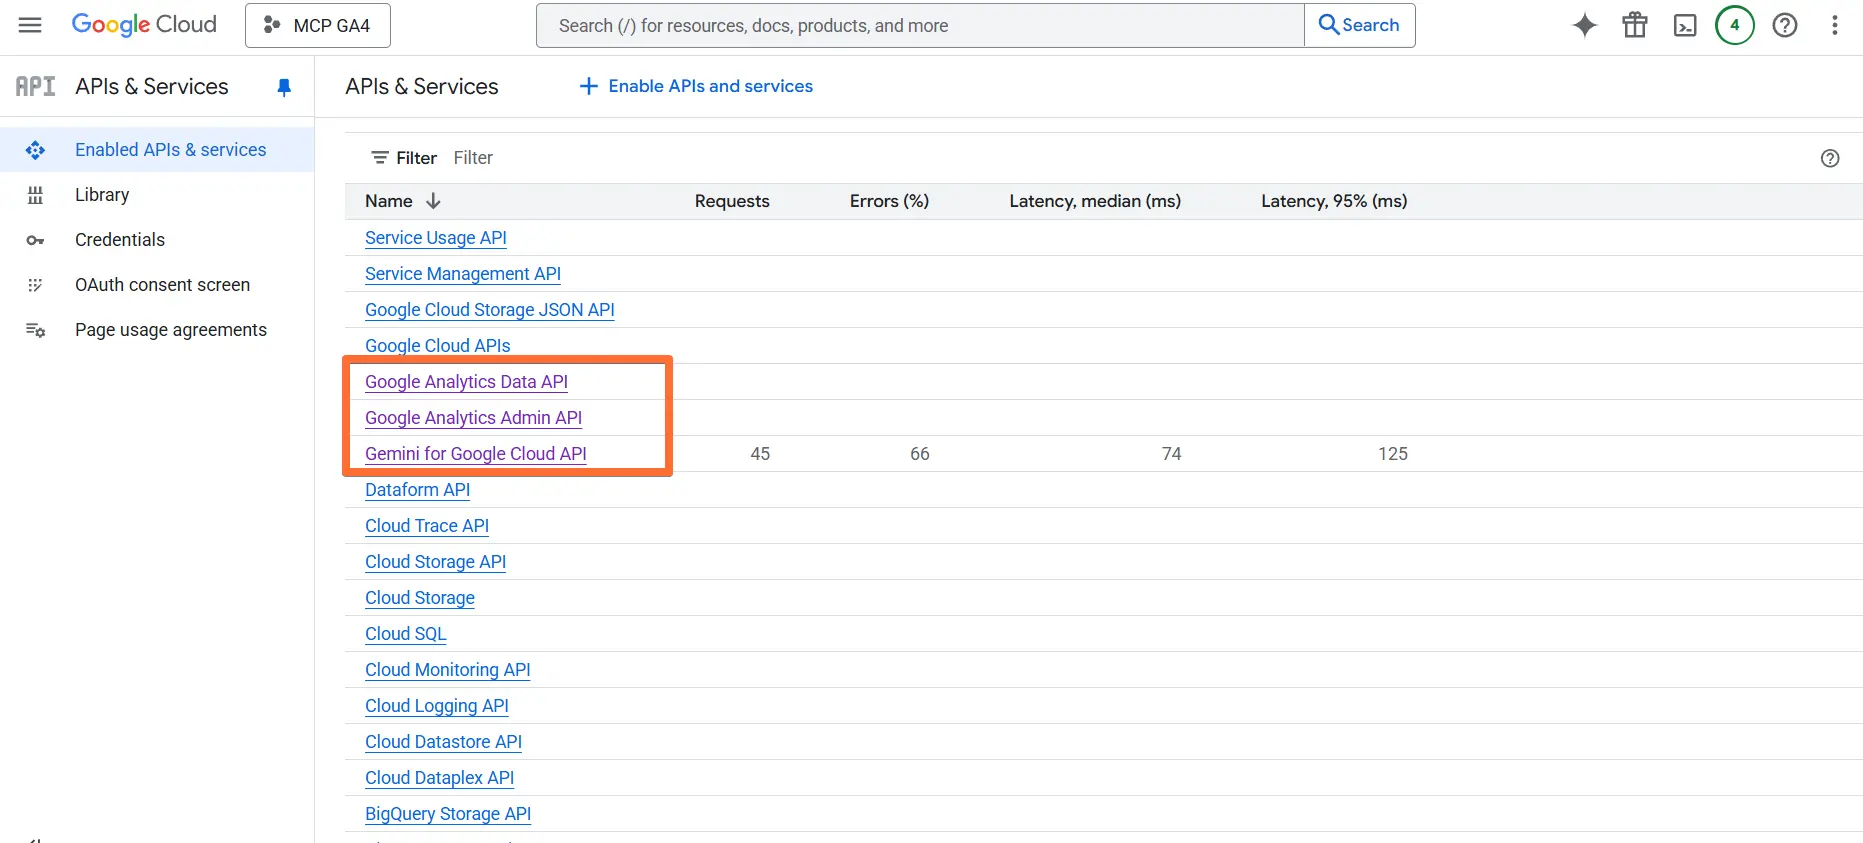Sort by Requests column
The width and height of the screenshot is (1863, 843).
pos(732,201)
